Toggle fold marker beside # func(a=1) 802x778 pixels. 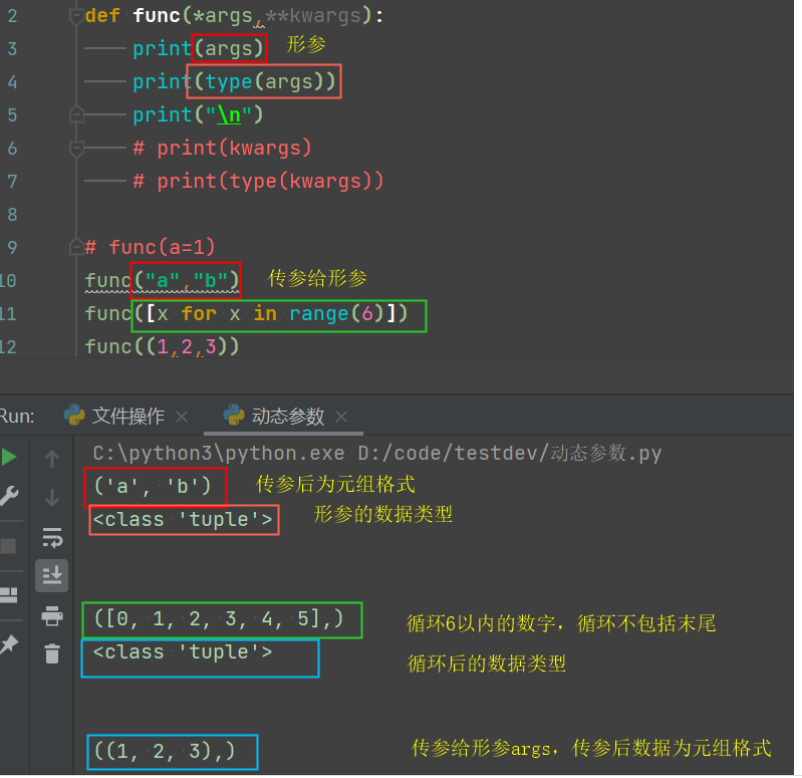76,247
